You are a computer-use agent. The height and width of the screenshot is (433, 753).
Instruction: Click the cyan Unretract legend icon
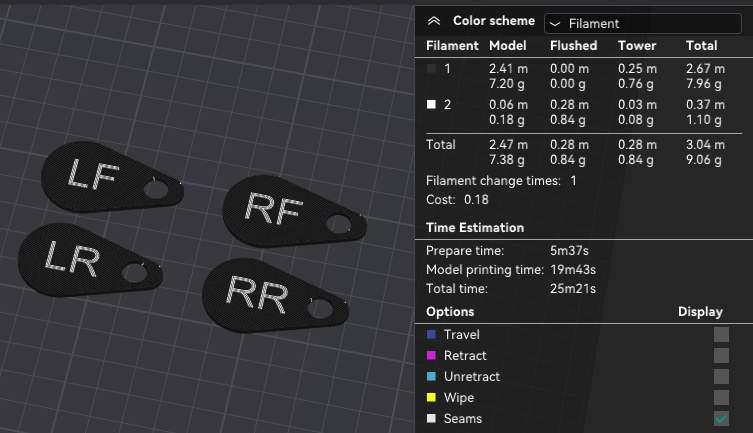(431, 376)
